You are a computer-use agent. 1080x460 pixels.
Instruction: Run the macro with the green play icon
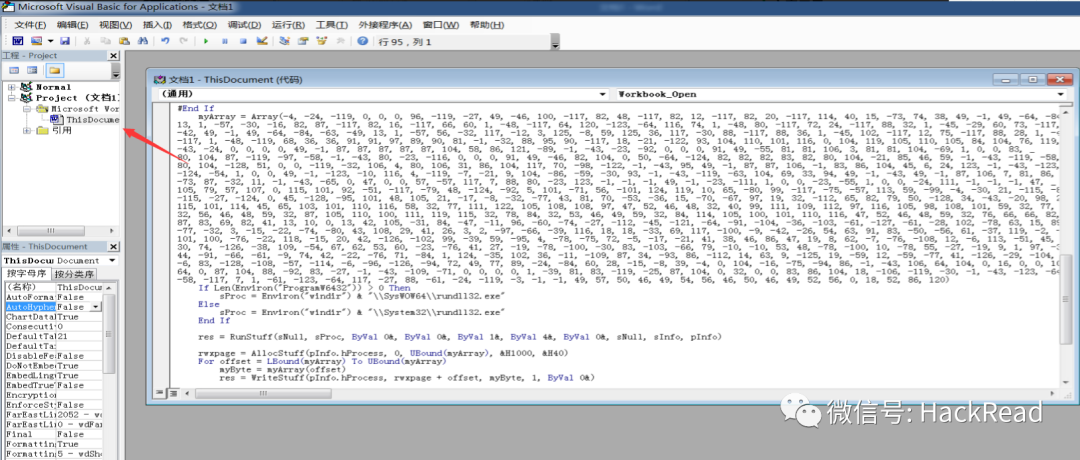(206, 41)
